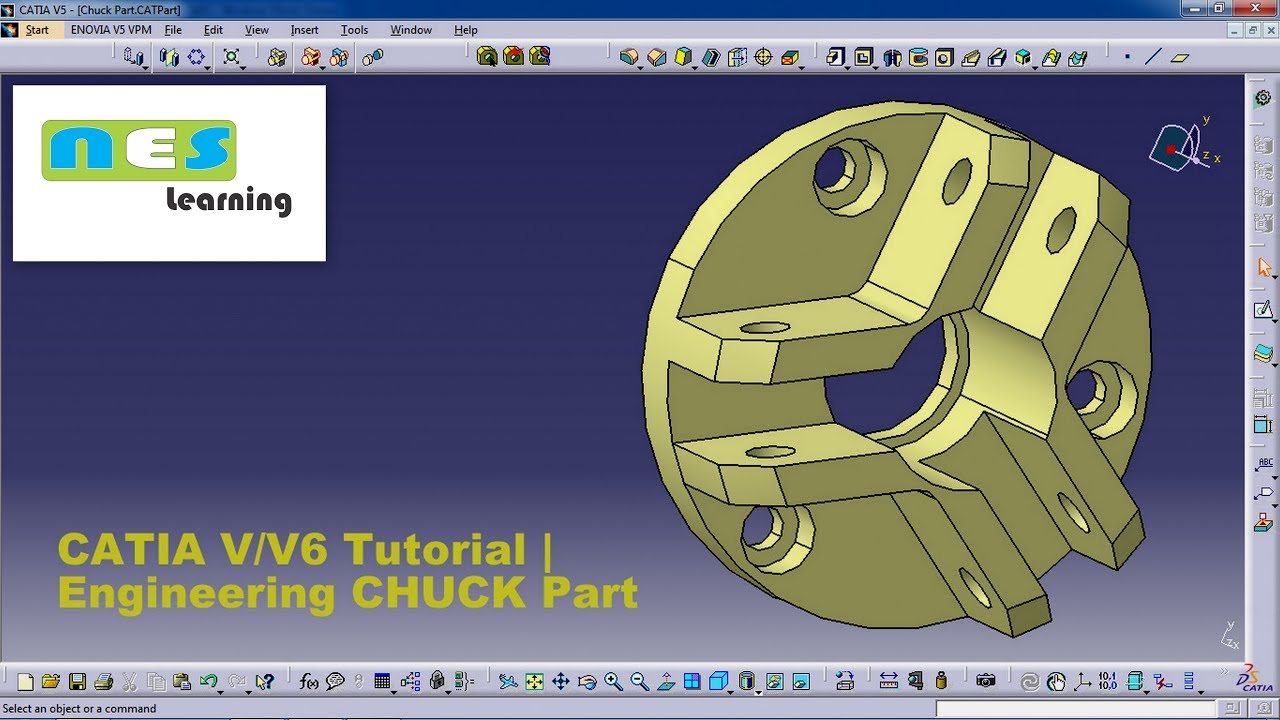Image resolution: width=1280 pixels, height=720 pixels.
Task: Zoom In with the magnifier plus
Action: [613, 682]
